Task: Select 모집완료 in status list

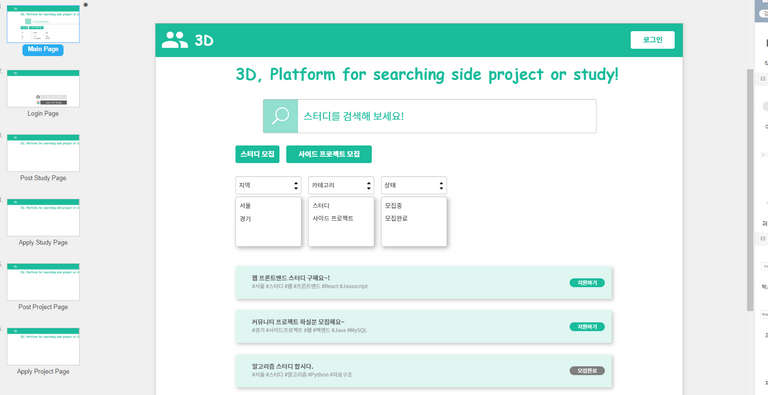Action: click(396, 219)
